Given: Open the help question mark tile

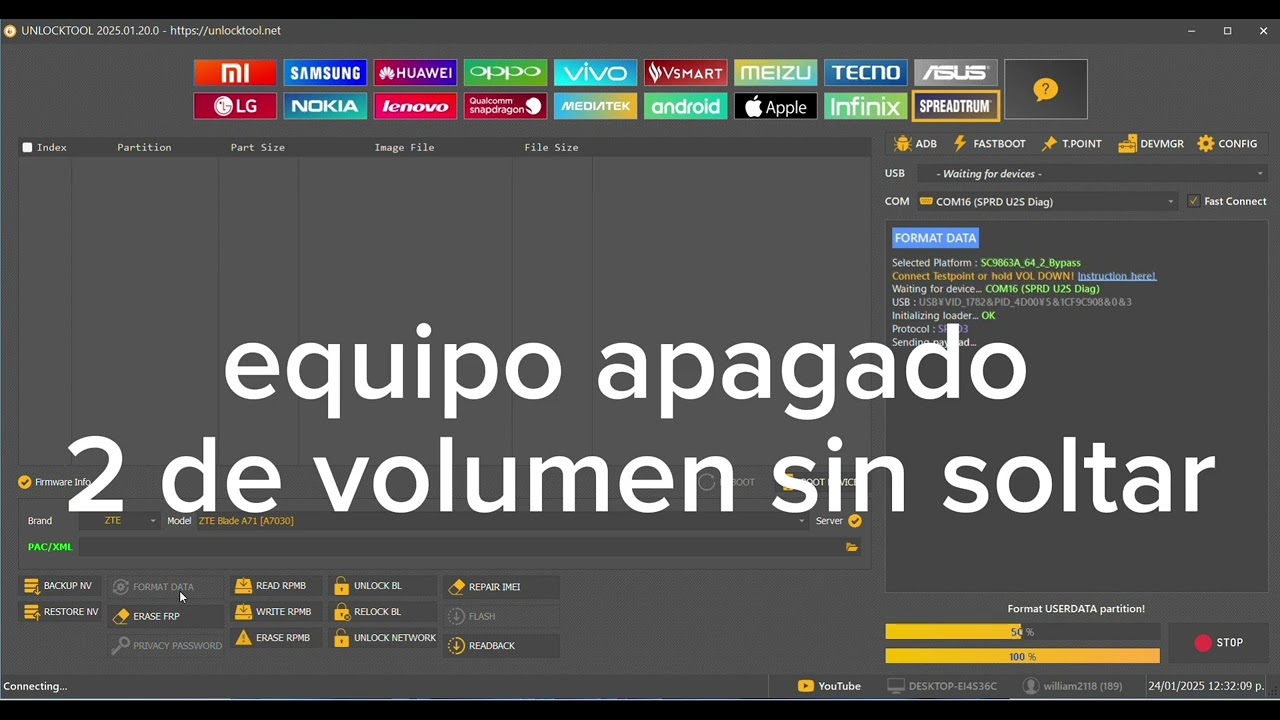Looking at the screenshot, I should pyautogui.click(x=1045, y=89).
